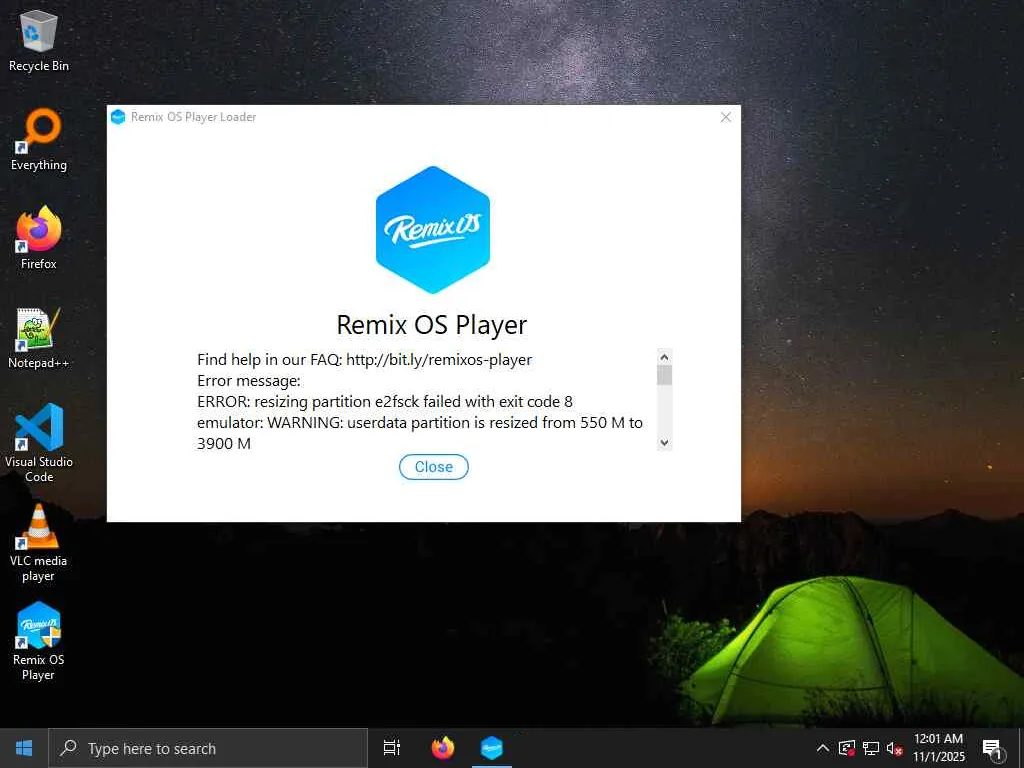Click the 'Remix OS Player' heading text
The height and width of the screenshot is (768, 1024).
[x=432, y=325]
